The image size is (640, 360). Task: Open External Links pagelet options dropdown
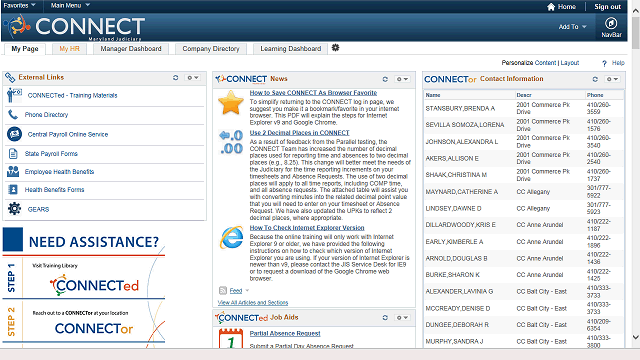pyautogui.click(x=192, y=78)
